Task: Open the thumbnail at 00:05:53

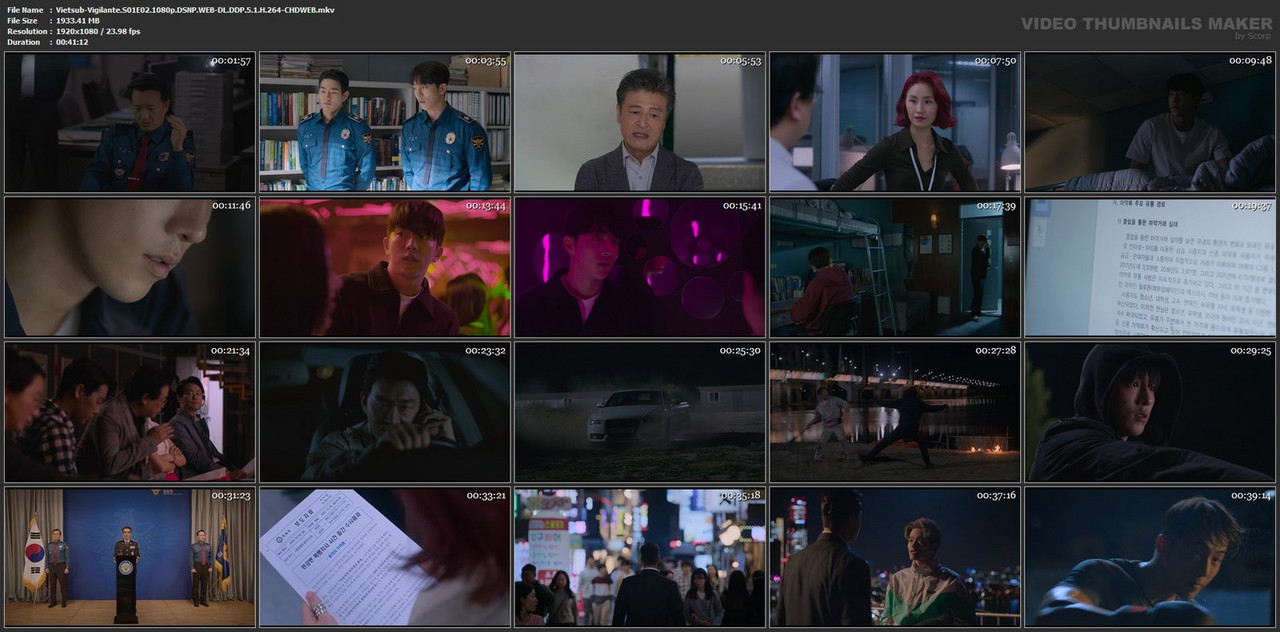Action: point(640,122)
